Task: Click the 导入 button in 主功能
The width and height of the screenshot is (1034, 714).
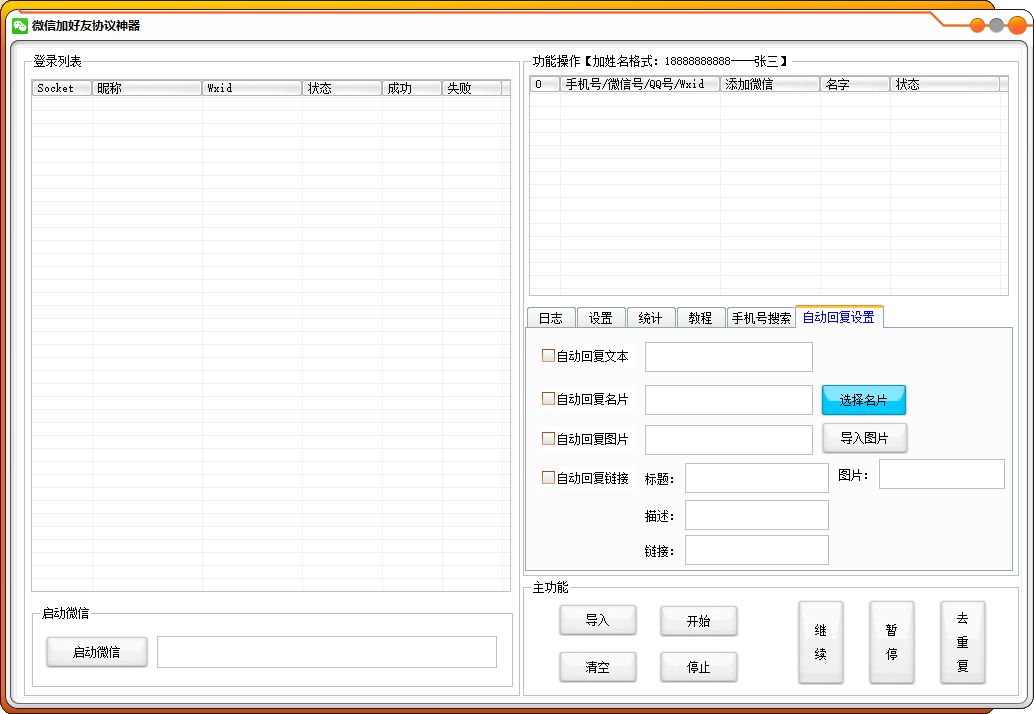Action: 598,620
